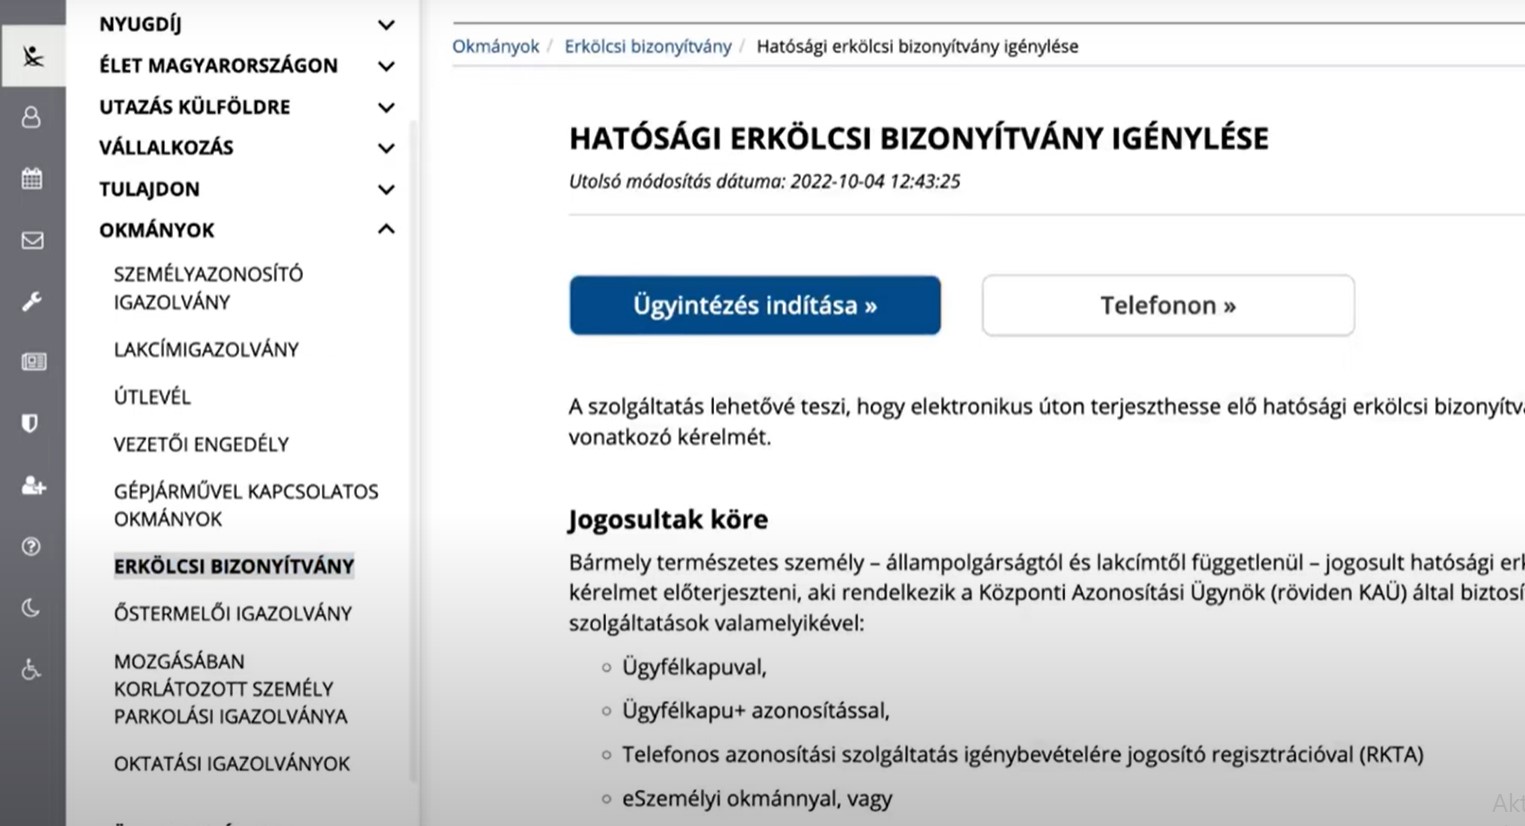Select ÉLET MAGYARORSZÁGON menu heading

(218, 66)
